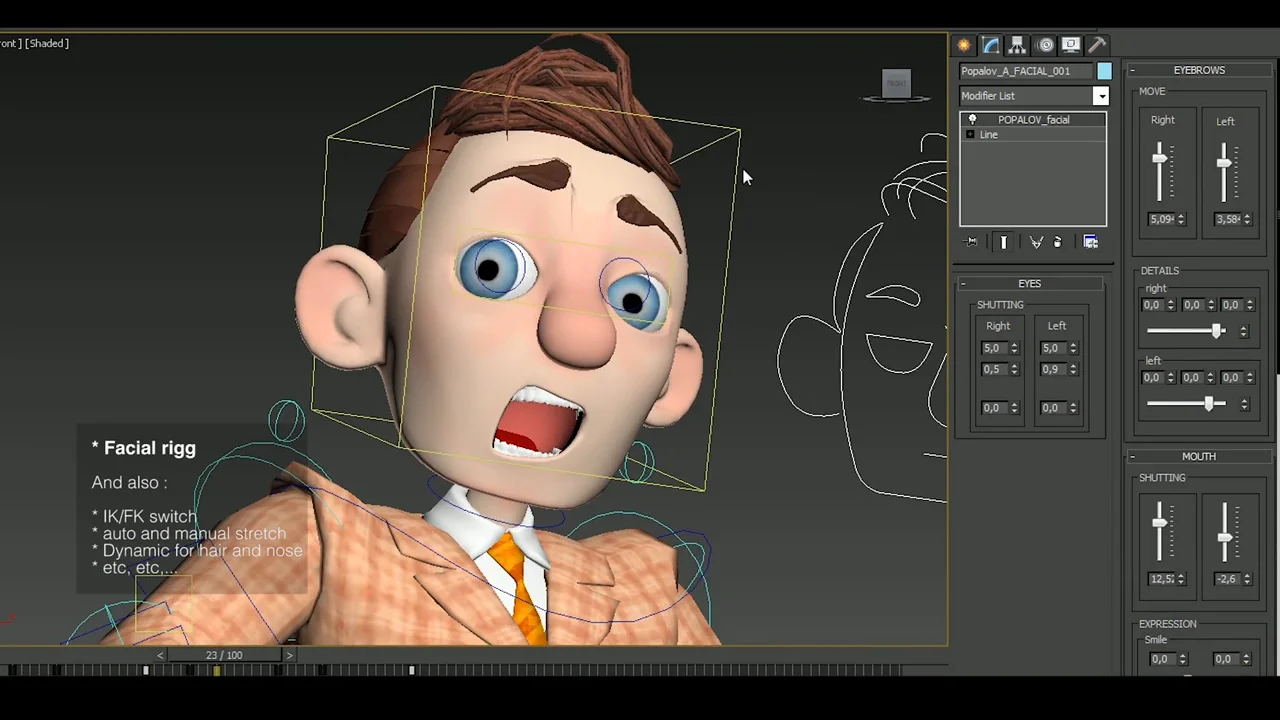Image resolution: width=1280 pixels, height=720 pixels.
Task: Click the Mouth Shutting 12,5 value field
Action: pos(1162,579)
